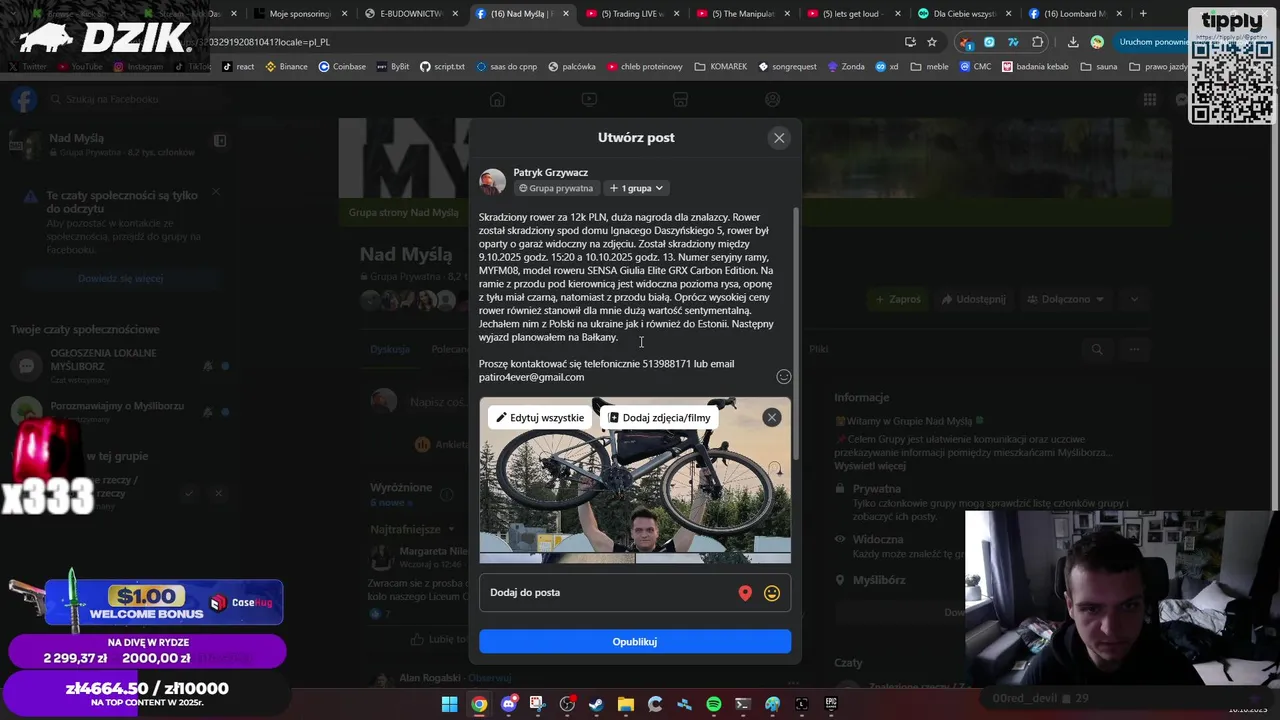This screenshot has height=720, width=1280.
Task: Open the react bookmark
Action: click(x=238, y=67)
